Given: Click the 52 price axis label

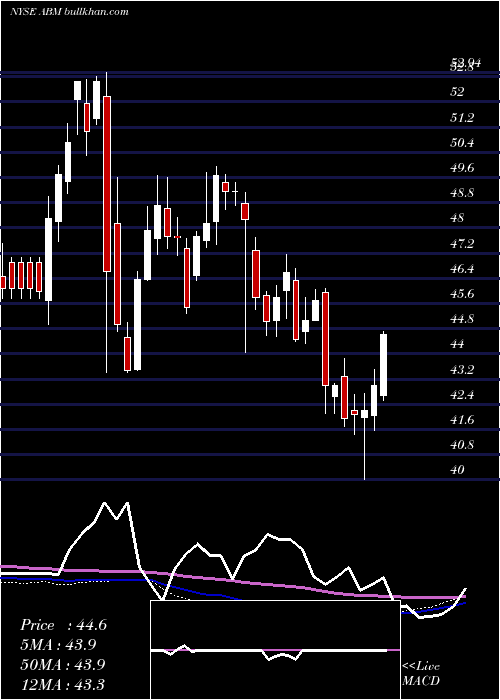Looking at the screenshot, I should coord(458,92).
